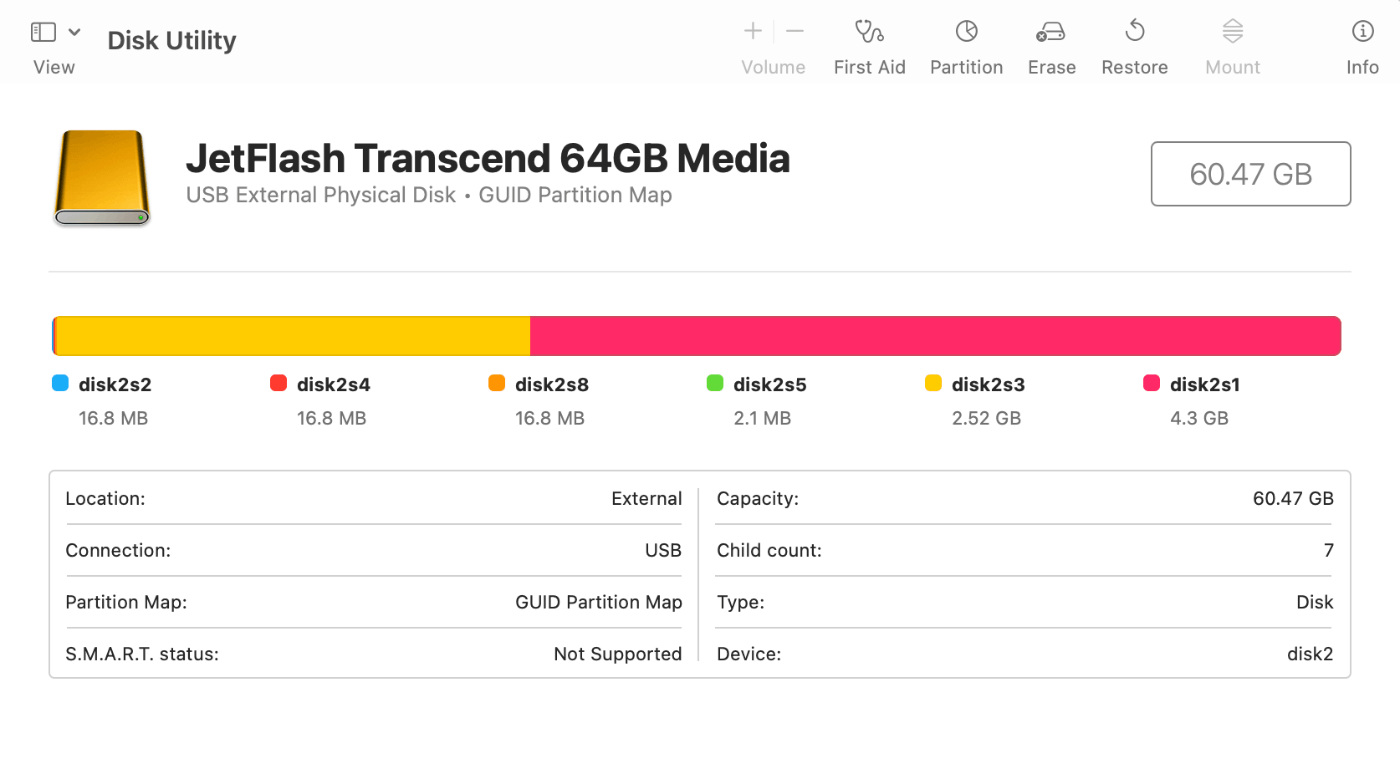Click the disk2s2 partition label

(x=115, y=384)
